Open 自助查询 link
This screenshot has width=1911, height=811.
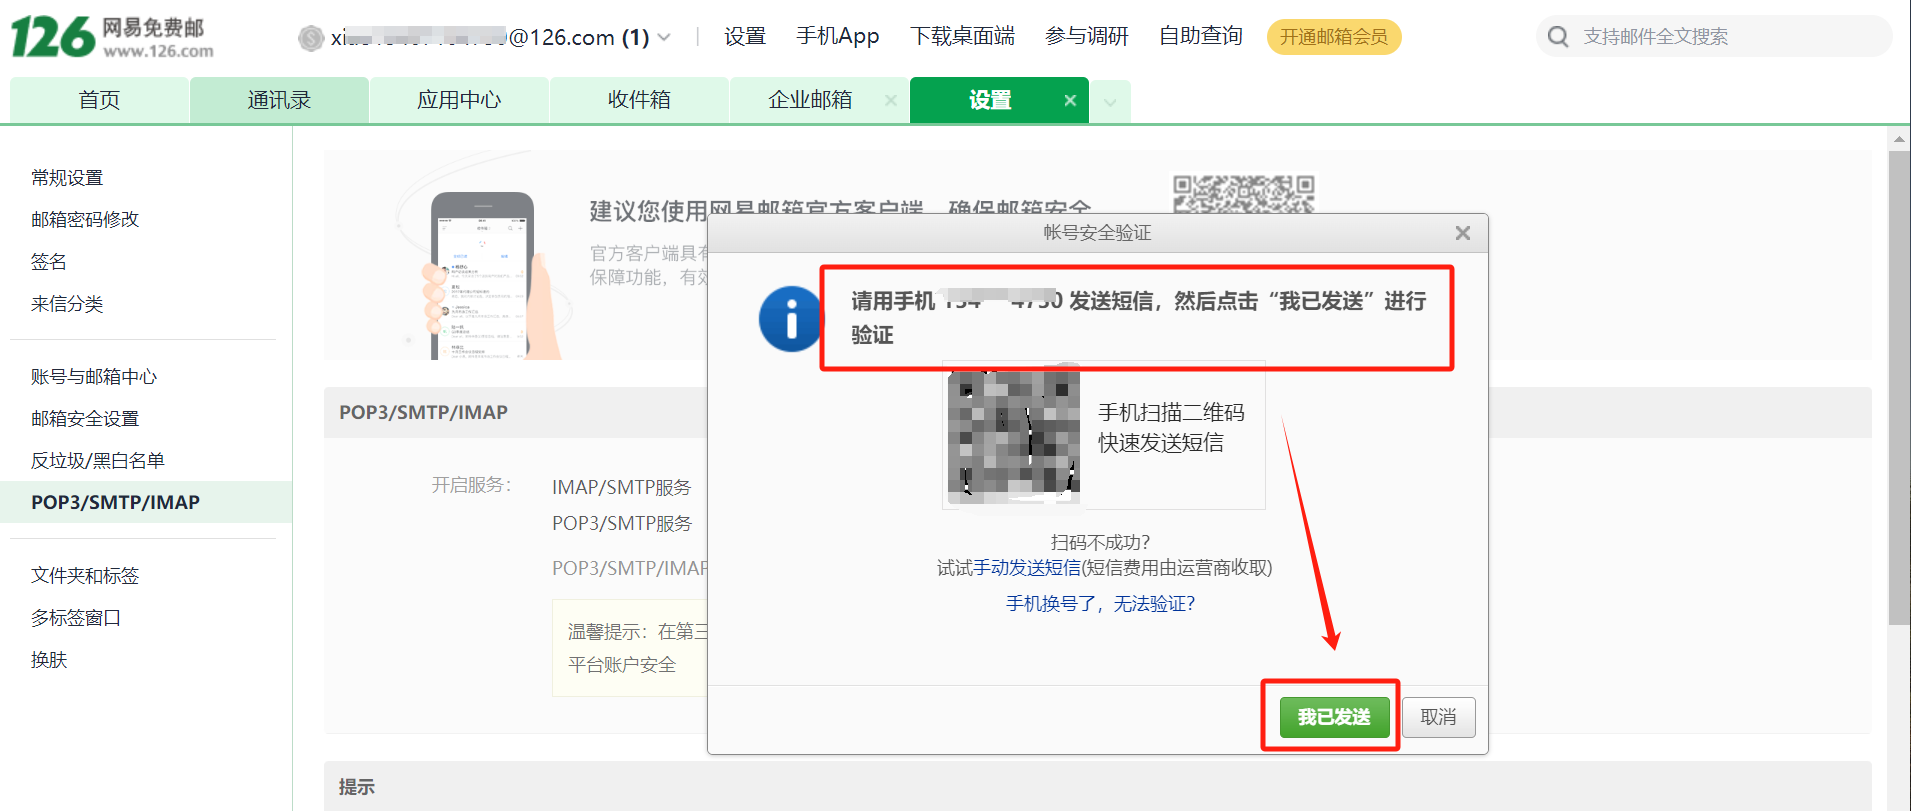coord(1201,37)
